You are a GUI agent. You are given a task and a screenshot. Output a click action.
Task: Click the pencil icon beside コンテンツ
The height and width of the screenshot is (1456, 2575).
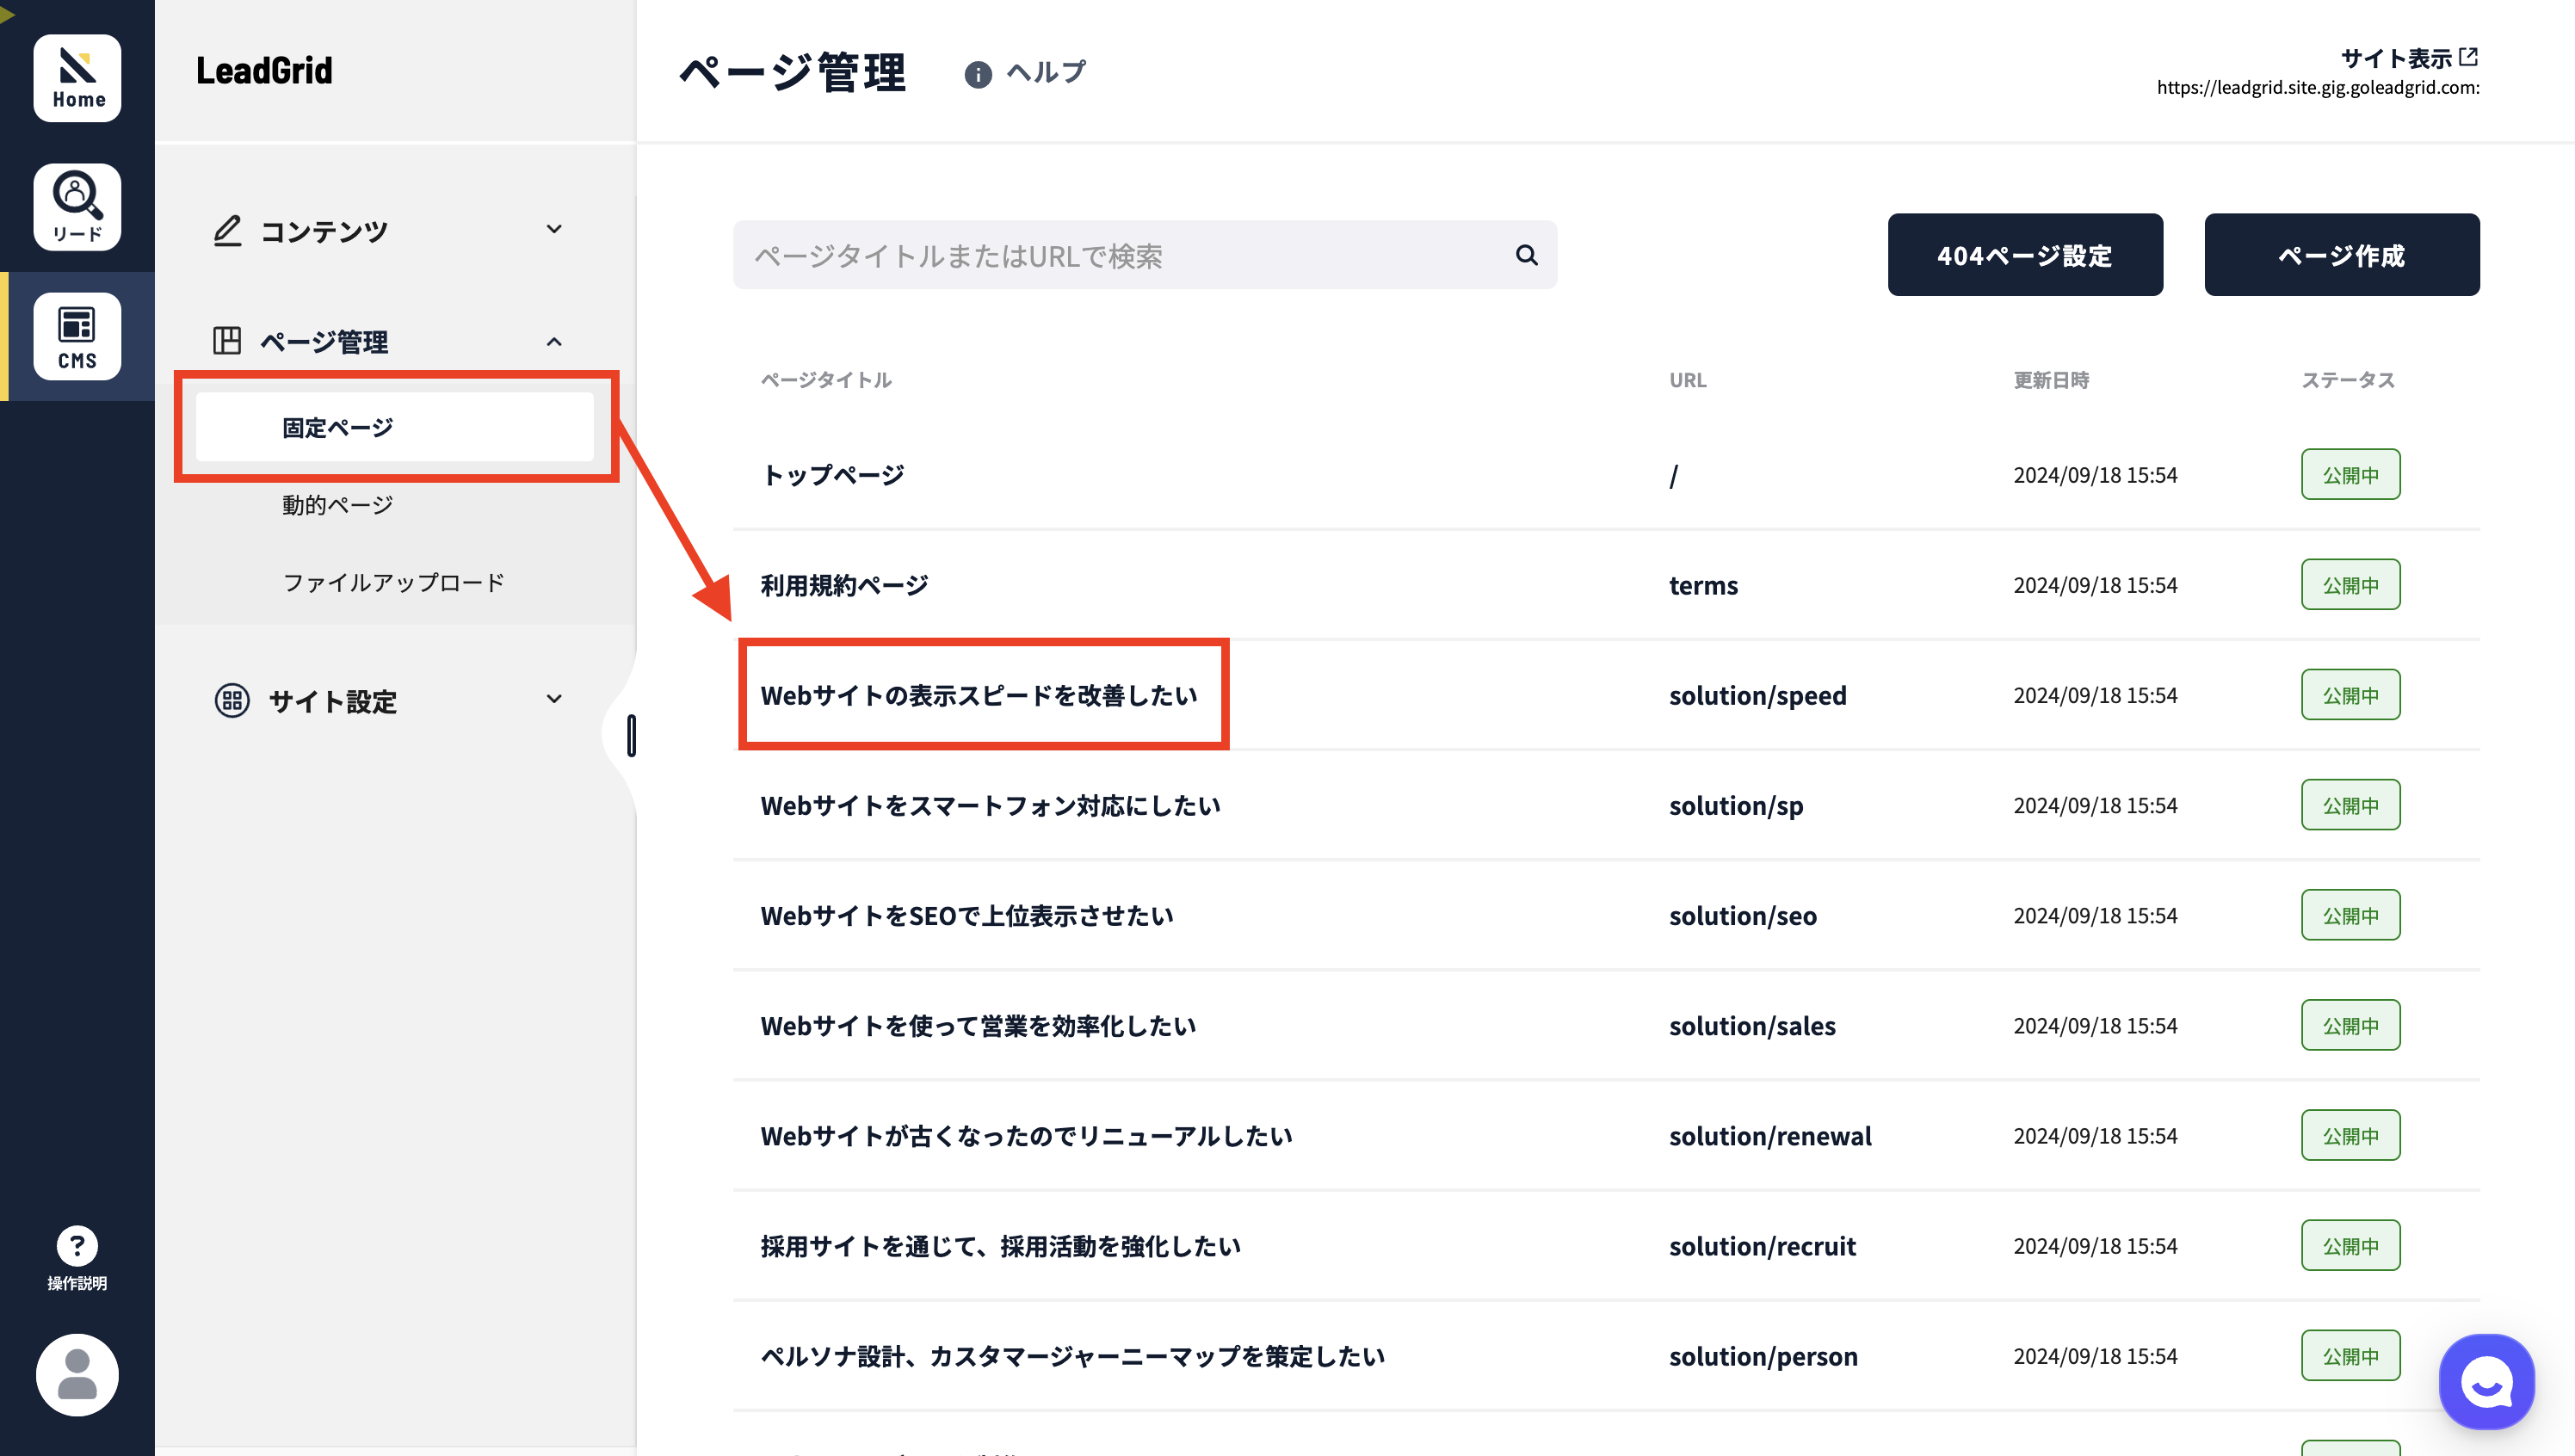(227, 231)
